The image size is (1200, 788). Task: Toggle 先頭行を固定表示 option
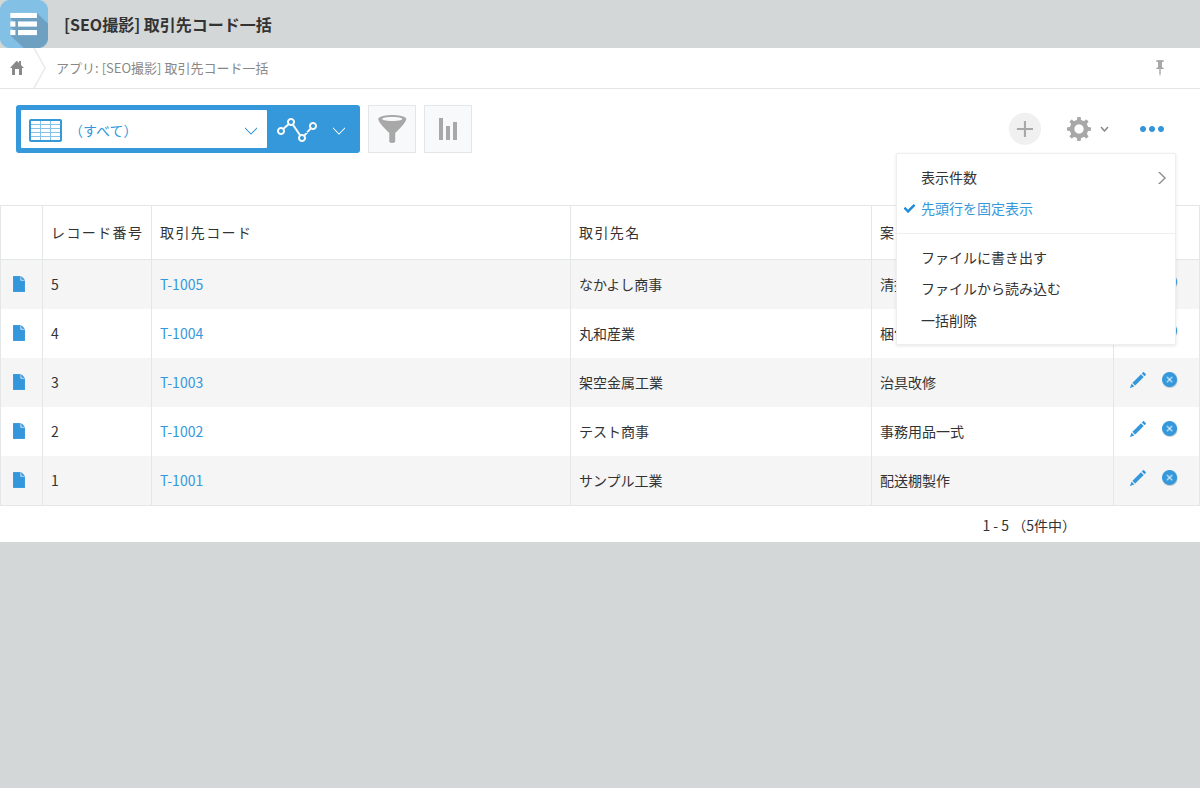pyautogui.click(x=1036, y=210)
